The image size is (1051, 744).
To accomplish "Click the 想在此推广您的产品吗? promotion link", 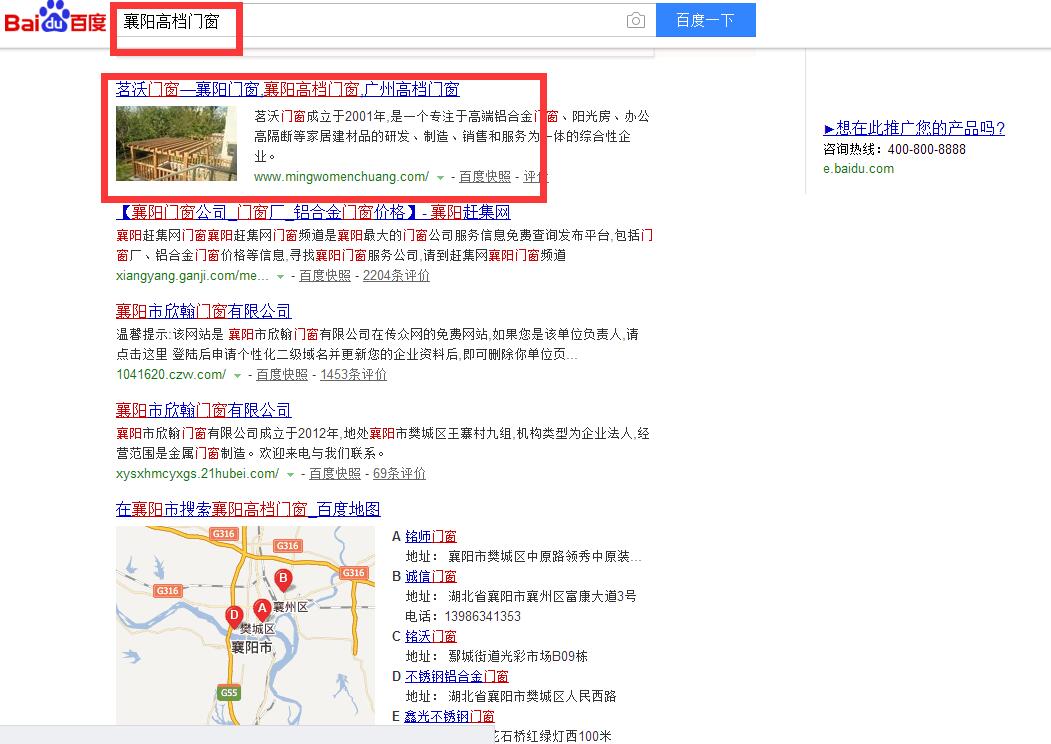I will coord(914,128).
